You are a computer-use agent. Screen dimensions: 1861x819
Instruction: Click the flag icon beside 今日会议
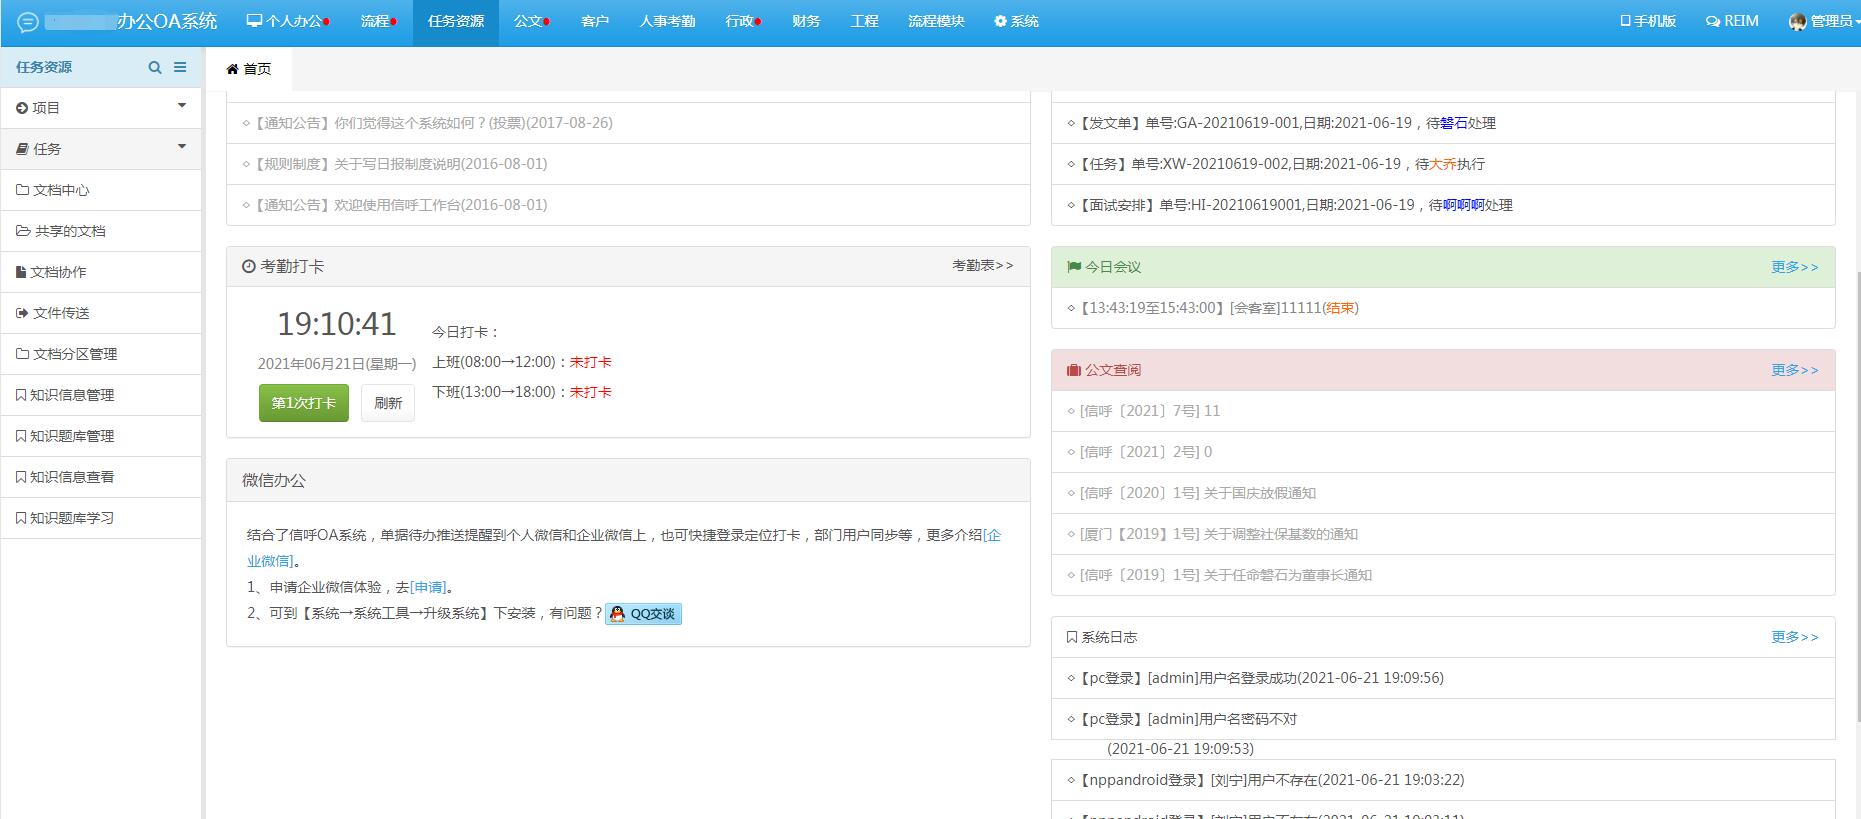1074,267
